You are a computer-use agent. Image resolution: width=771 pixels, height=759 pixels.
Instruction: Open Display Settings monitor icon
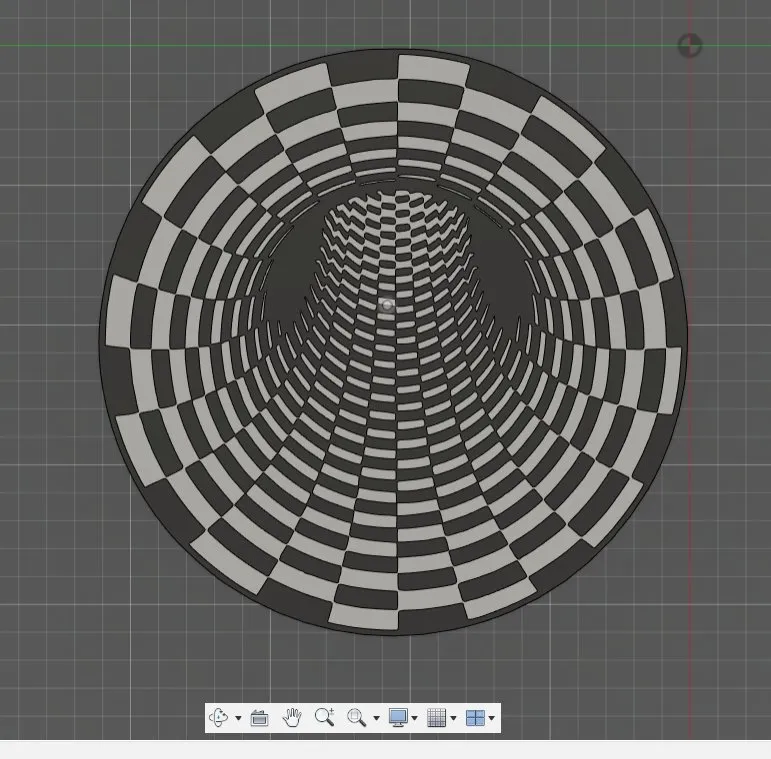pos(398,718)
